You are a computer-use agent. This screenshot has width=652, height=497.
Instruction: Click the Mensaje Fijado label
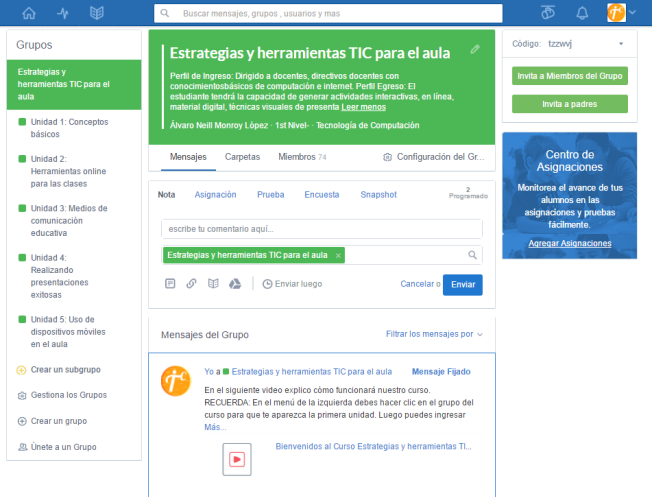point(441,371)
